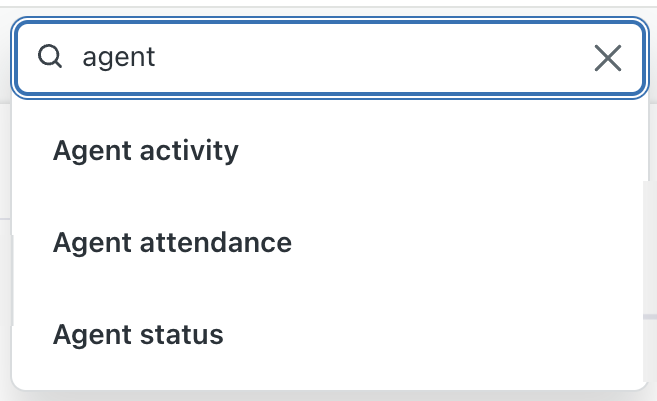Go to the Agent status report
This screenshot has height=401, width=657.
pyautogui.click(x=138, y=334)
